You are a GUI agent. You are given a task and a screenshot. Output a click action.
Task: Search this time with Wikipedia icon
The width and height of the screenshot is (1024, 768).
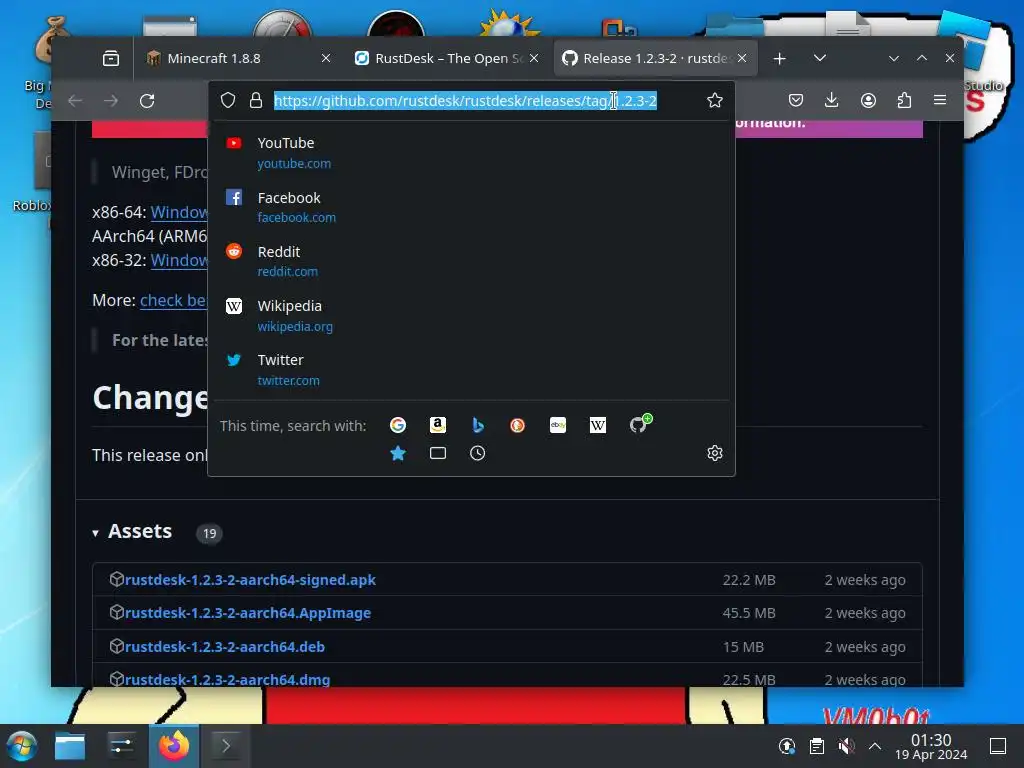coord(598,425)
